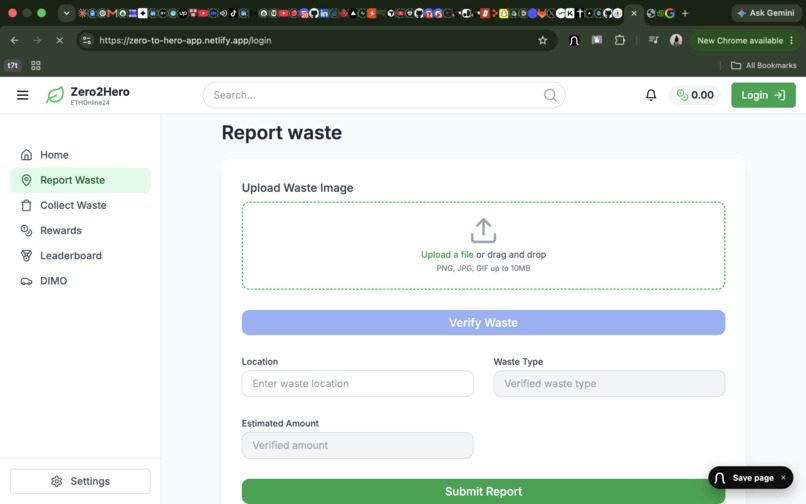Click browser back arrow
Viewport: 806px width, 504px height.
coord(14,40)
